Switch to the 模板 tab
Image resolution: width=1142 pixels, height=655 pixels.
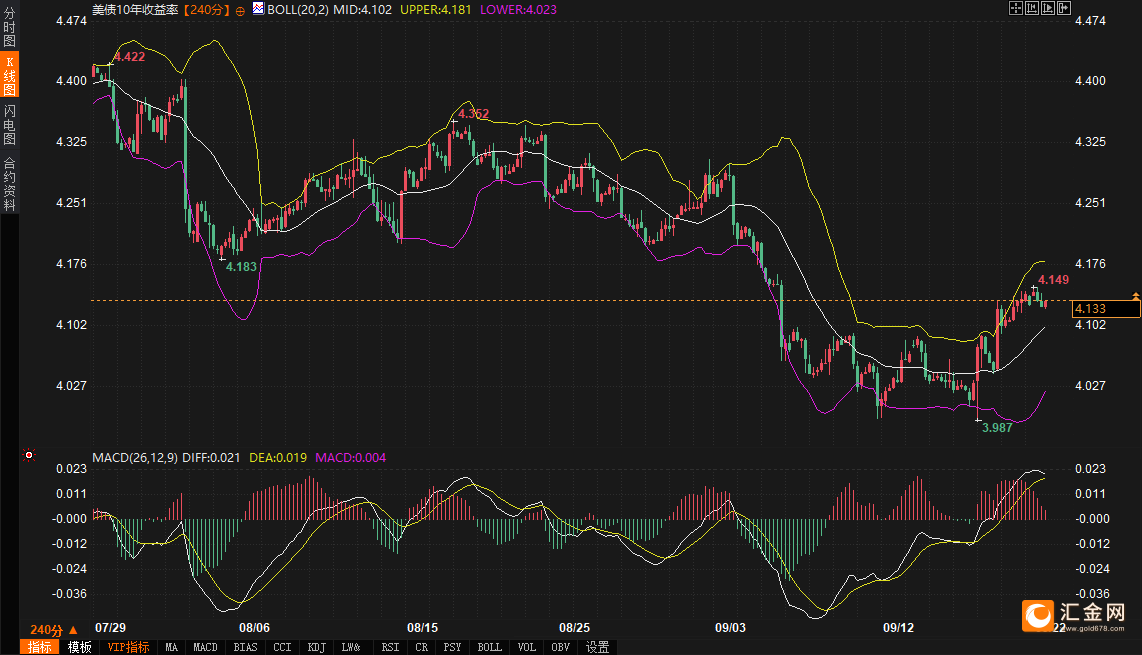[79, 647]
